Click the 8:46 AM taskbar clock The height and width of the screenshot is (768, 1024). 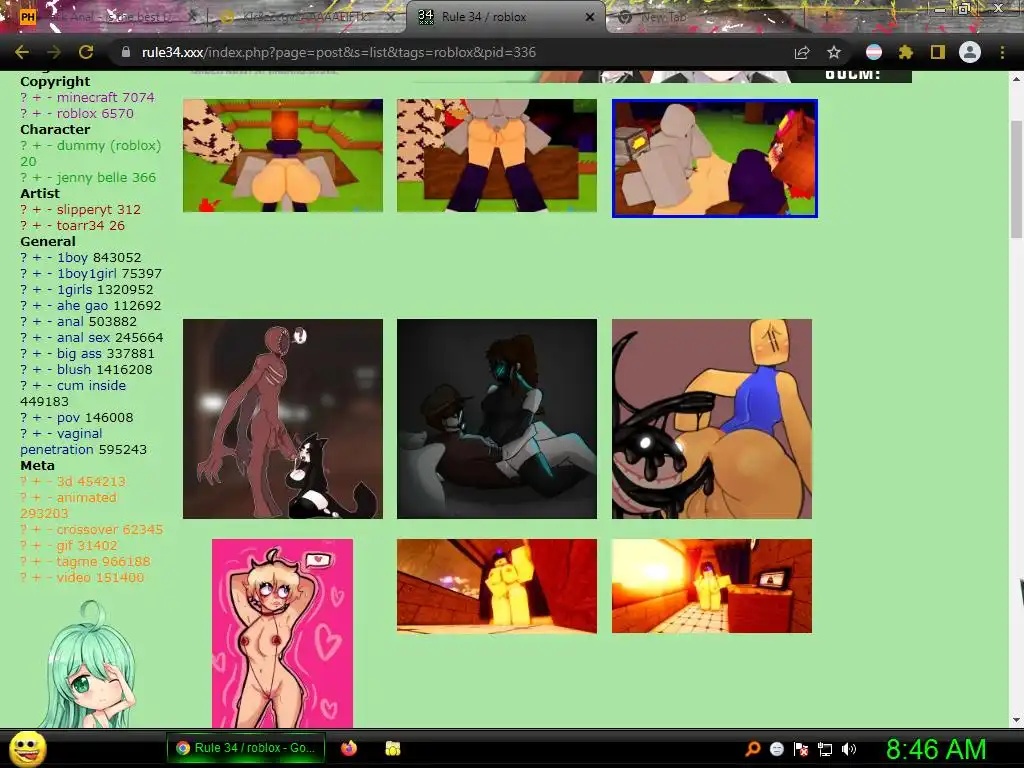[936, 749]
